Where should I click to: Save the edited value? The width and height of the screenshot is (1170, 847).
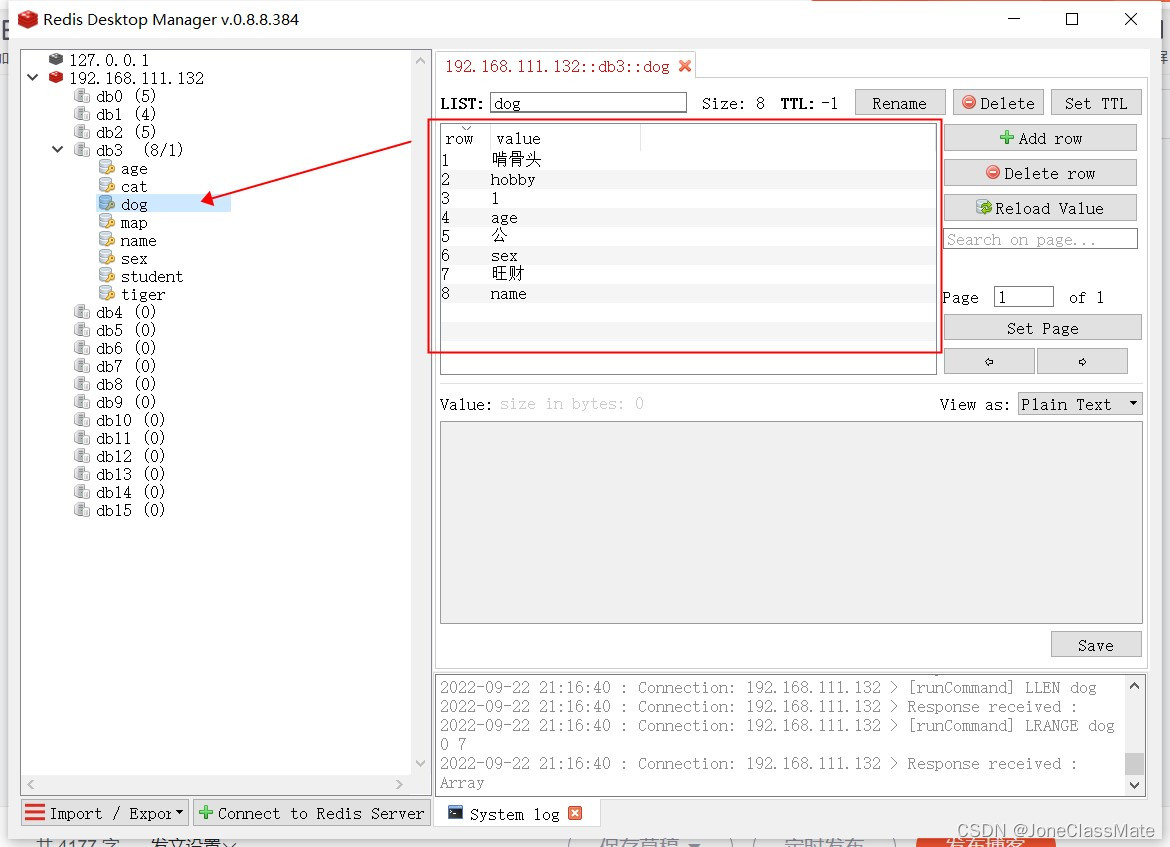1096,645
